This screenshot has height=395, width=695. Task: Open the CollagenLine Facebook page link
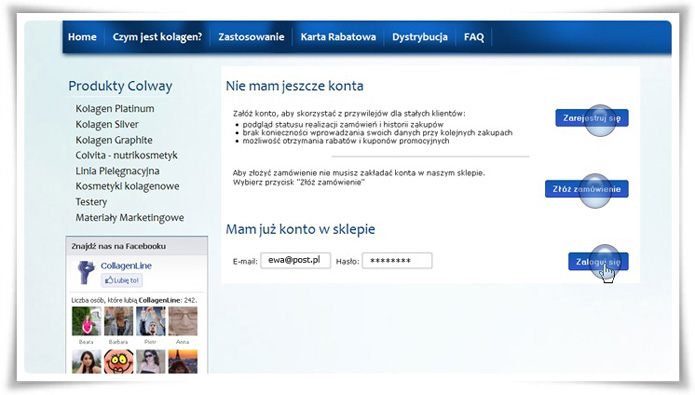pyautogui.click(x=126, y=266)
